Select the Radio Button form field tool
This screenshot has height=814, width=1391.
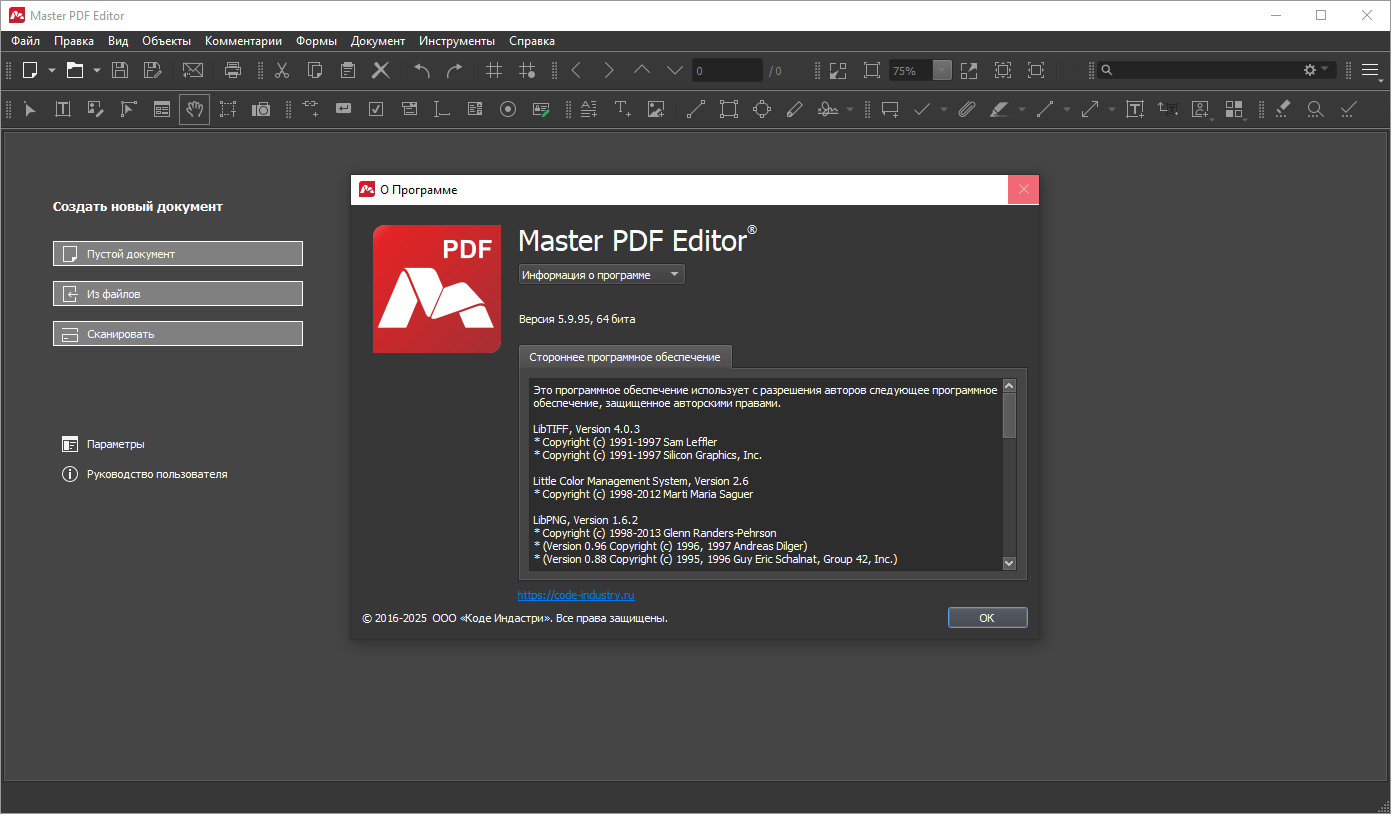point(508,109)
